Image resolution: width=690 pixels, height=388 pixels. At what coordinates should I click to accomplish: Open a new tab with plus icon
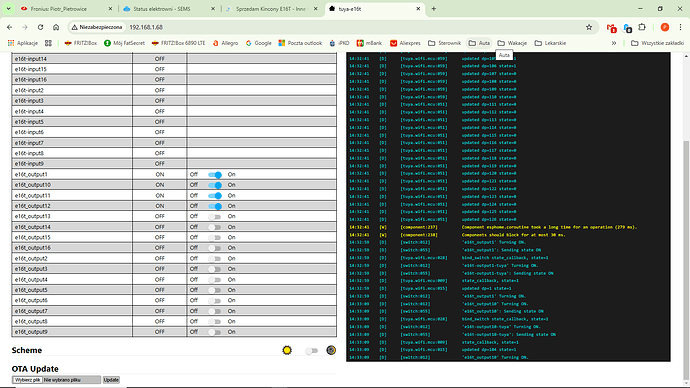pos(433,9)
